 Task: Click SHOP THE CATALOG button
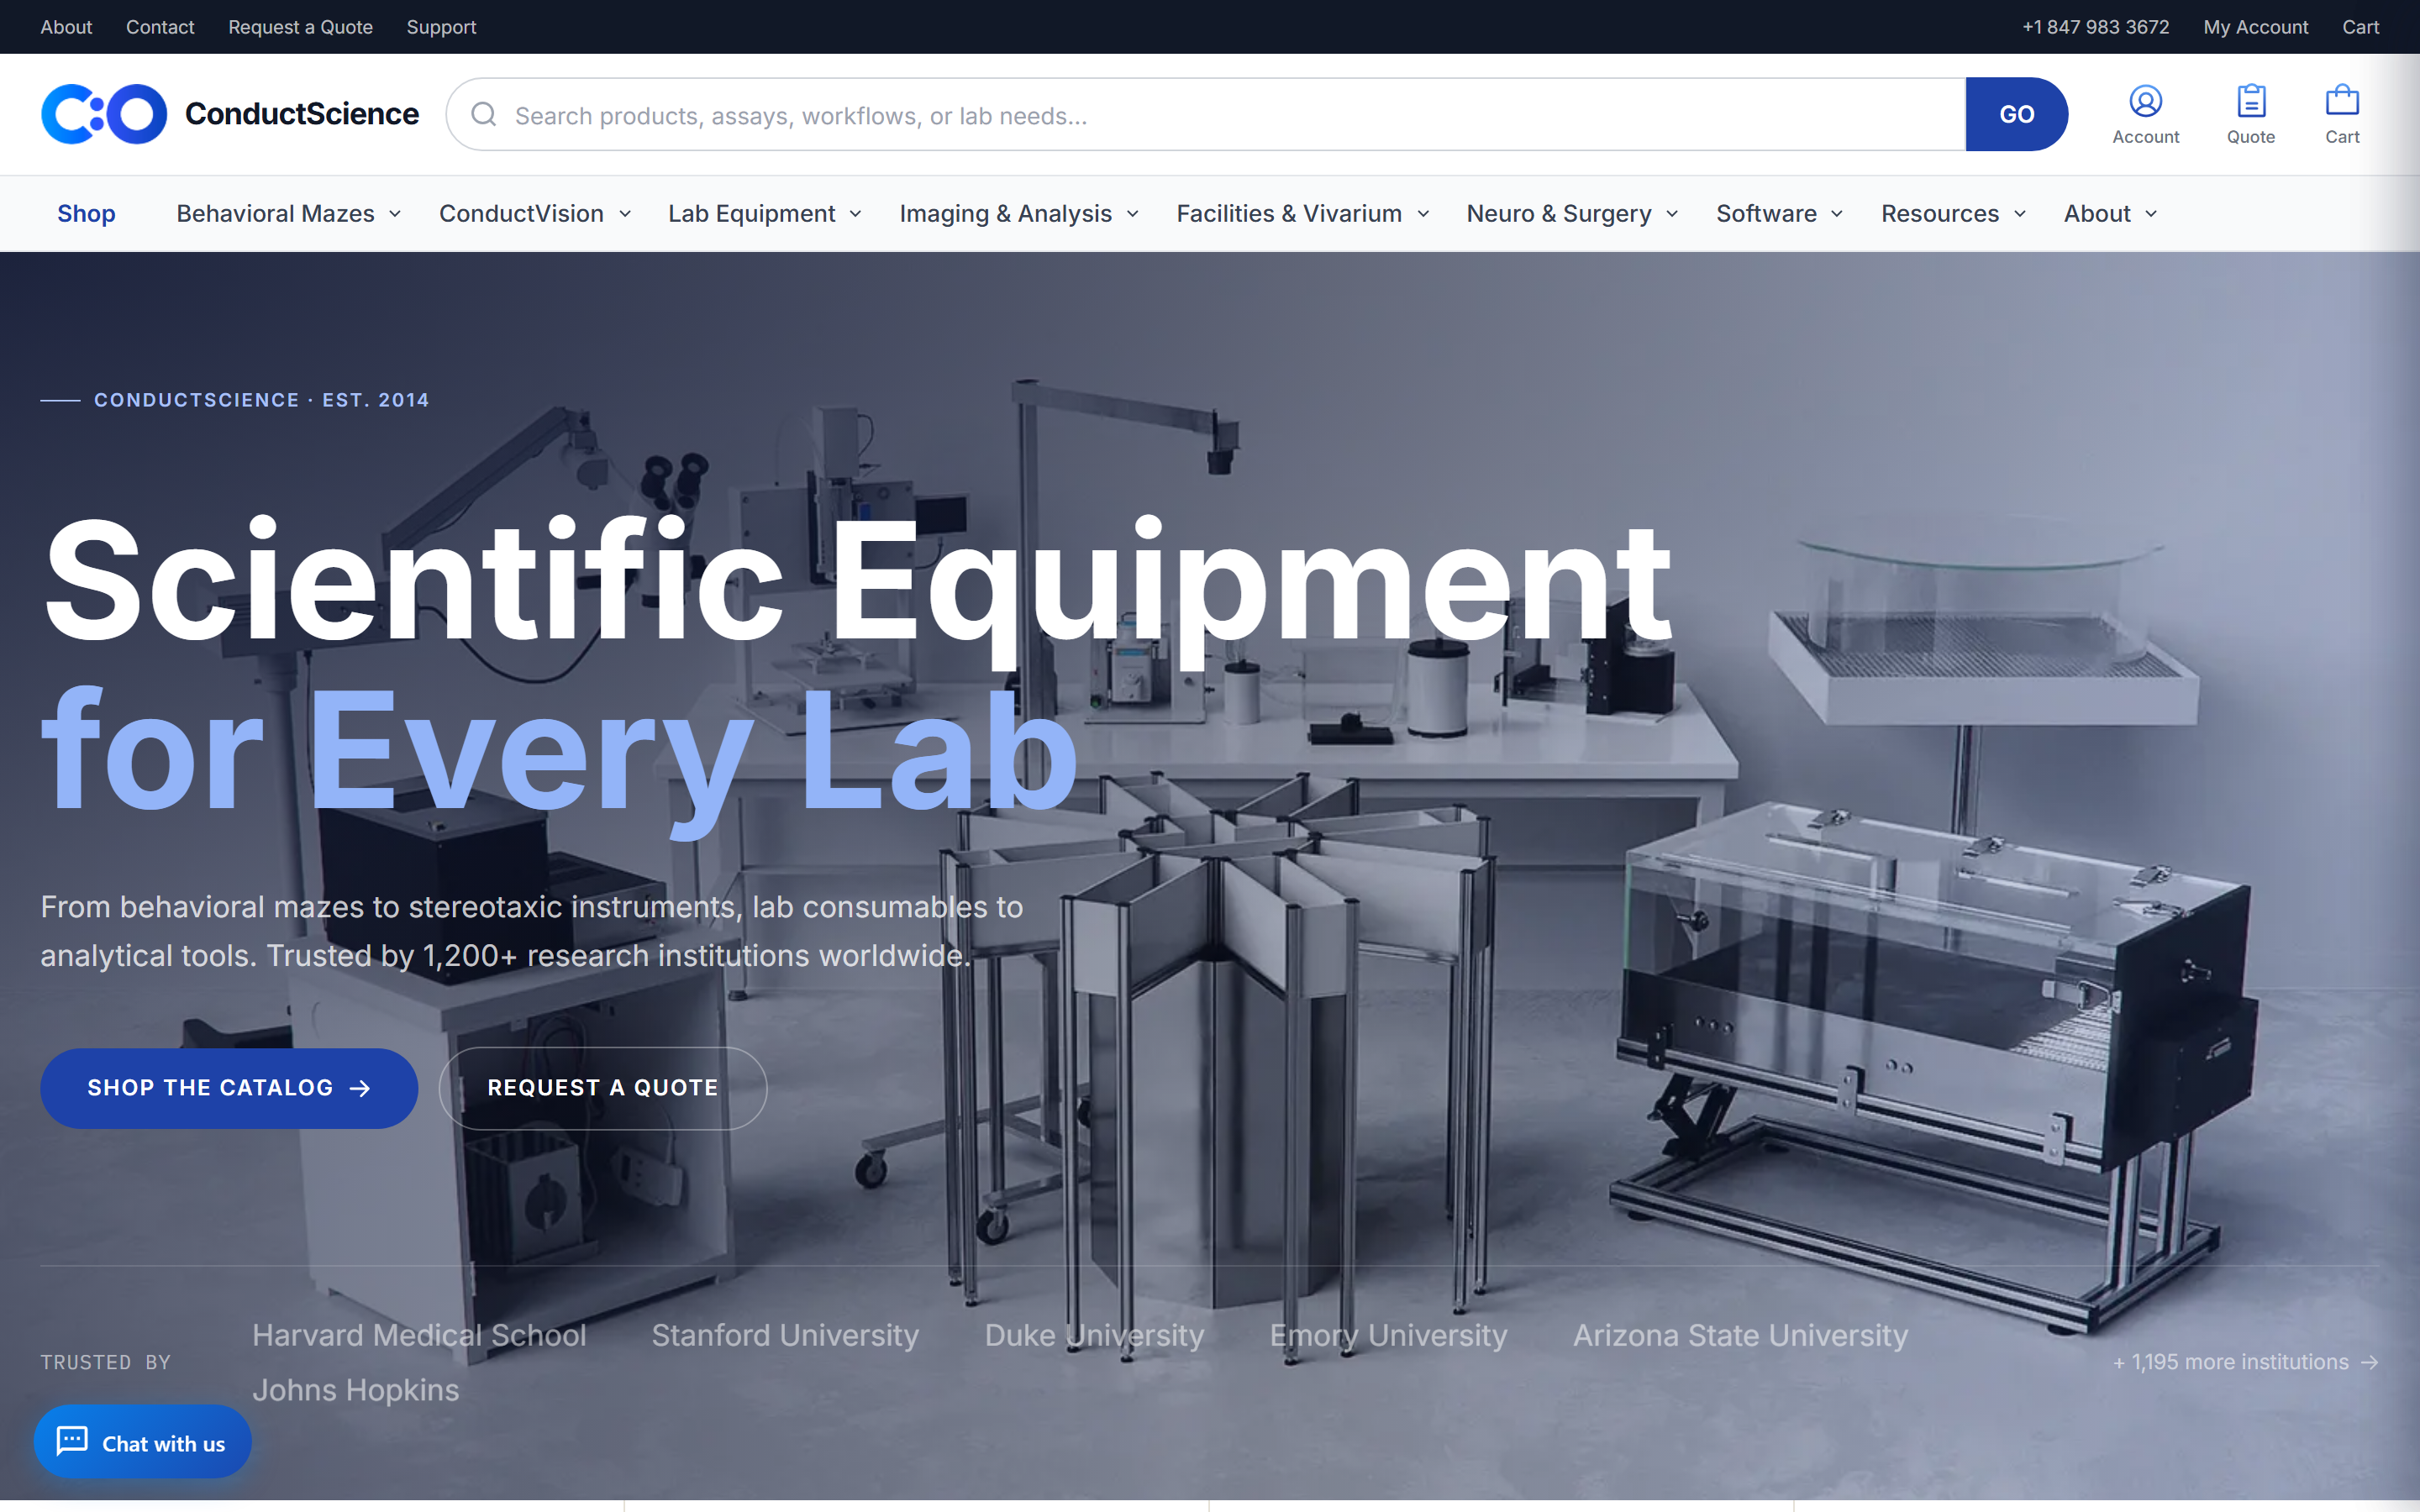pos(229,1088)
